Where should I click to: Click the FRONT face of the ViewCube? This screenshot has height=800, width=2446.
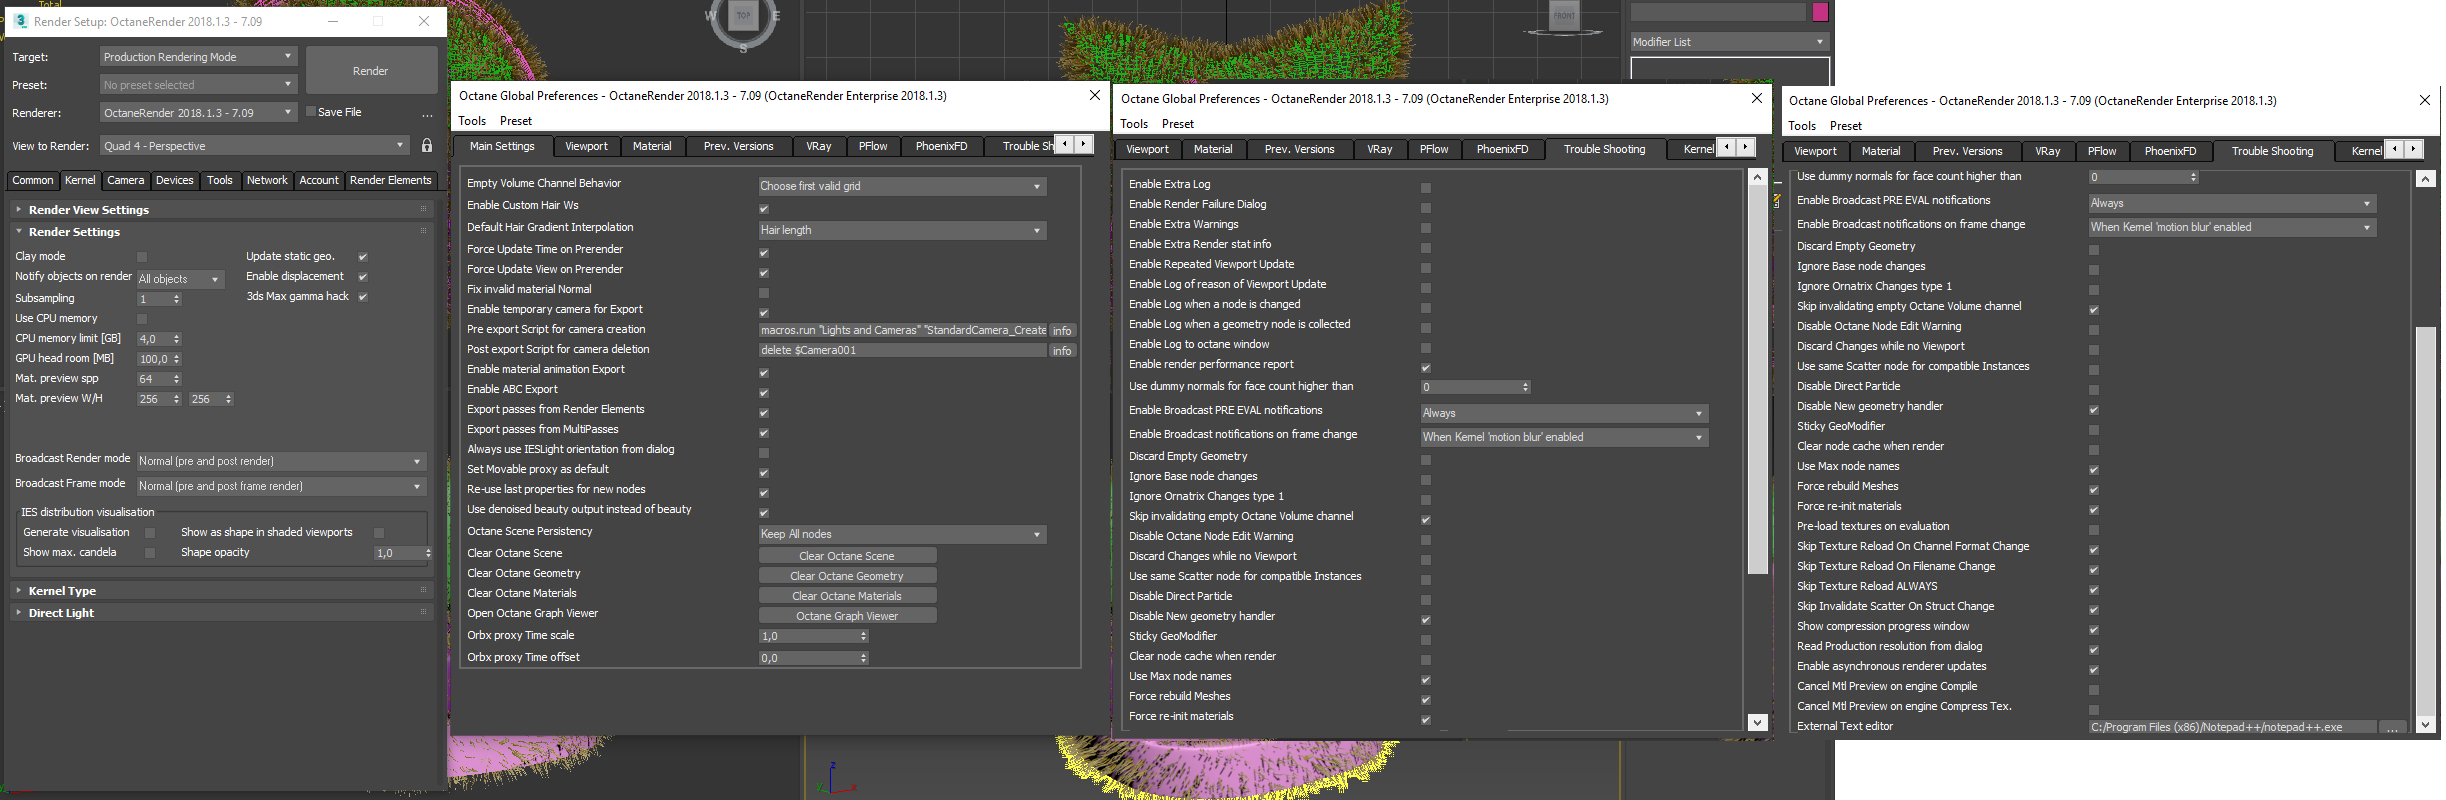point(1564,15)
